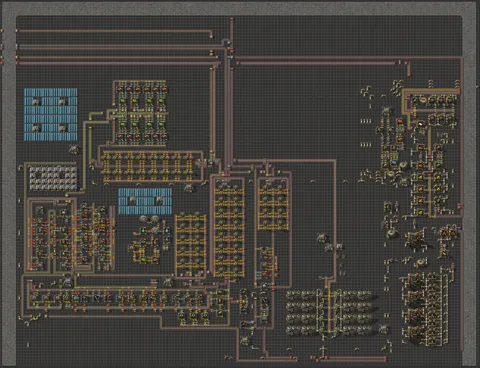The image size is (480, 368).
Task: Click the main vertical bus belt above the furnaces
Action: point(228,107)
